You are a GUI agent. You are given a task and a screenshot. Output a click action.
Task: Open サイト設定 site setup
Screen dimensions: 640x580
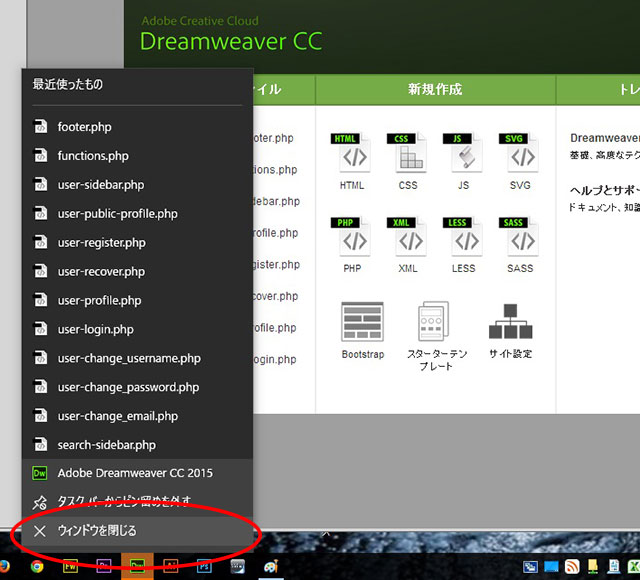coord(510,331)
